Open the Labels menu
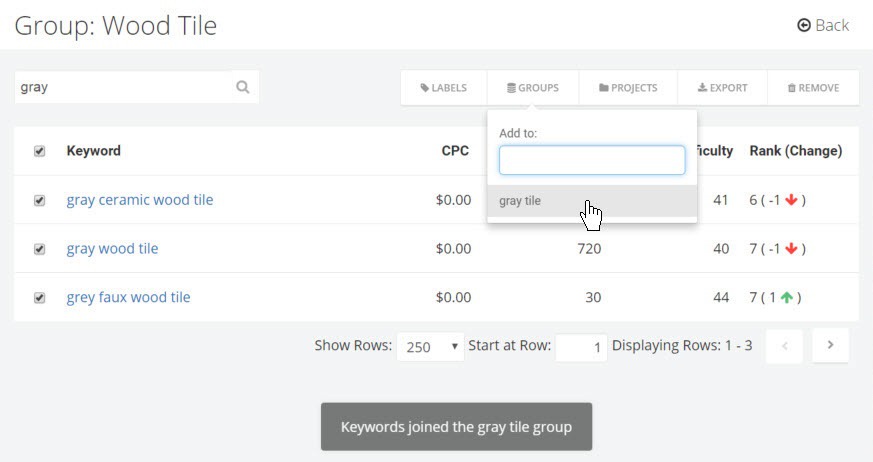The height and width of the screenshot is (462, 873). click(444, 87)
